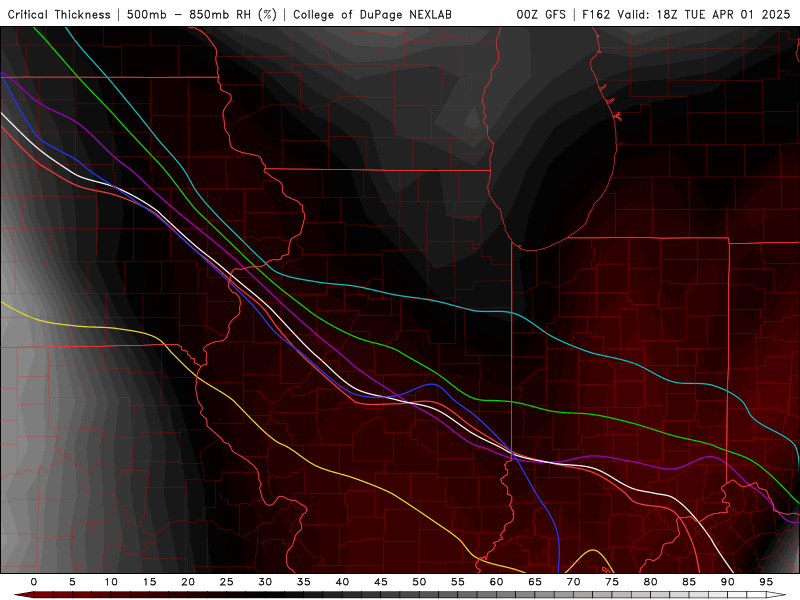The height and width of the screenshot is (600, 800).
Task: Select the "65" color scale label
Action: coord(535,582)
